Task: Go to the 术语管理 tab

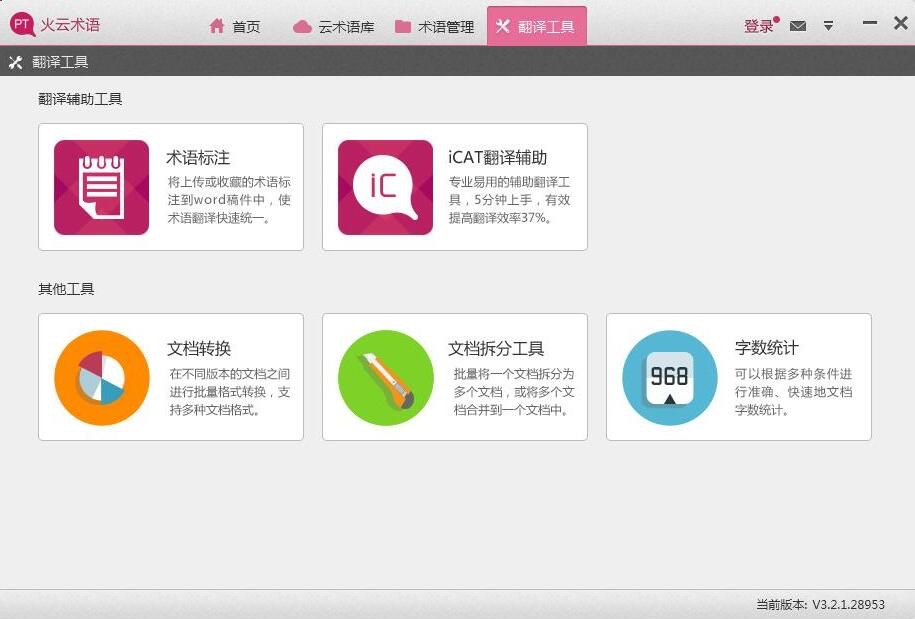Action: pyautogui.click(x=434, y=27)
